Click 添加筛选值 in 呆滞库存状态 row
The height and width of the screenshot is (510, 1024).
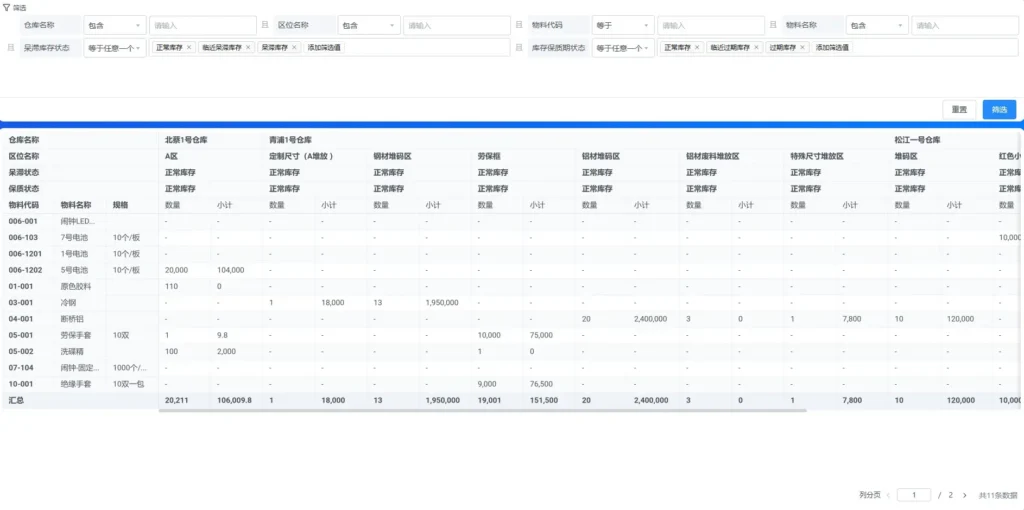pyautogui.click(x=325, y=48)
